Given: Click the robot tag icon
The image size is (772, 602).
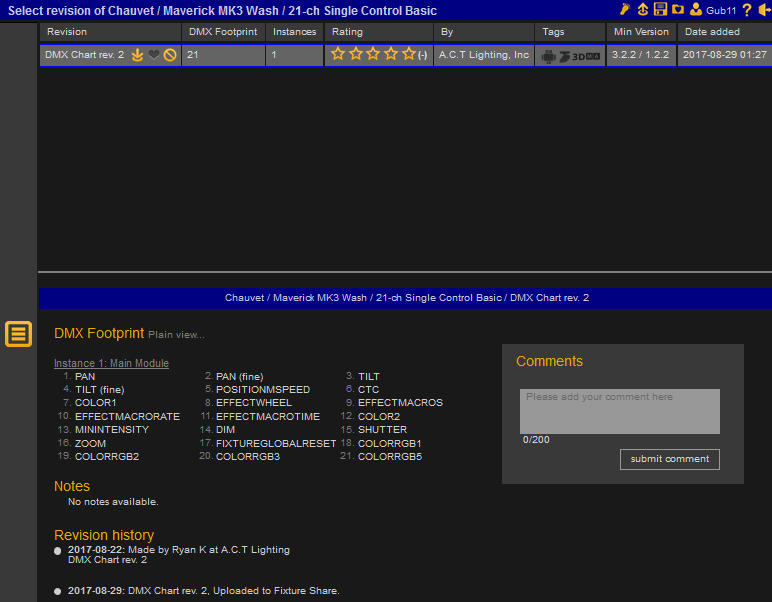Looking at the screenshot, I should [x=548, y=57].
